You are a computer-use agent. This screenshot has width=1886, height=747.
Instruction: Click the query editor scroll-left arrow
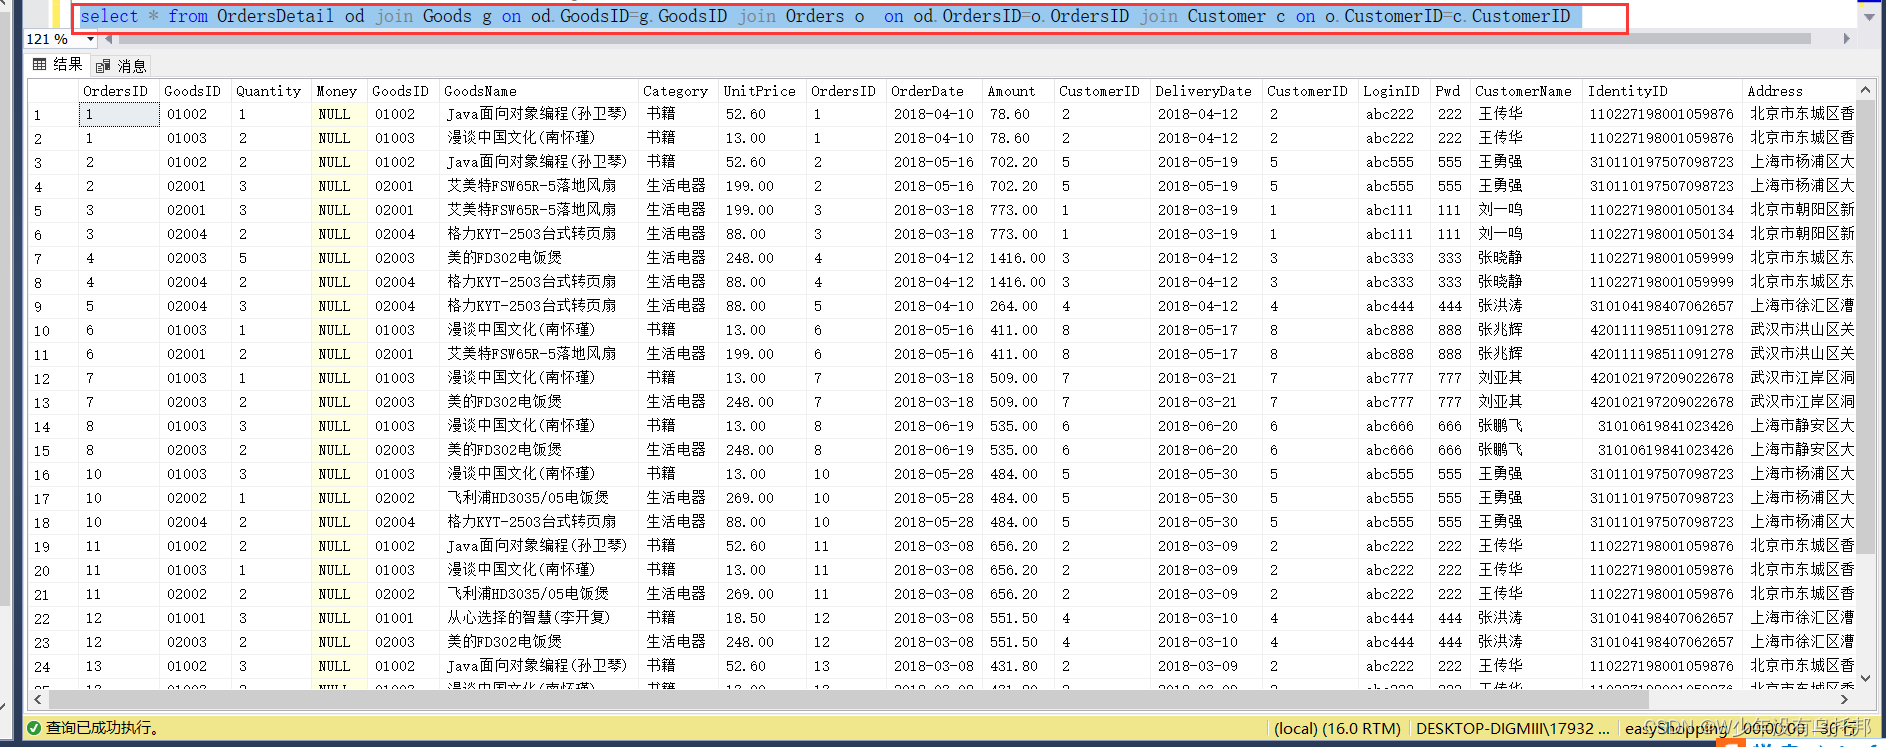pyautogui.click(x=109, y=39)
